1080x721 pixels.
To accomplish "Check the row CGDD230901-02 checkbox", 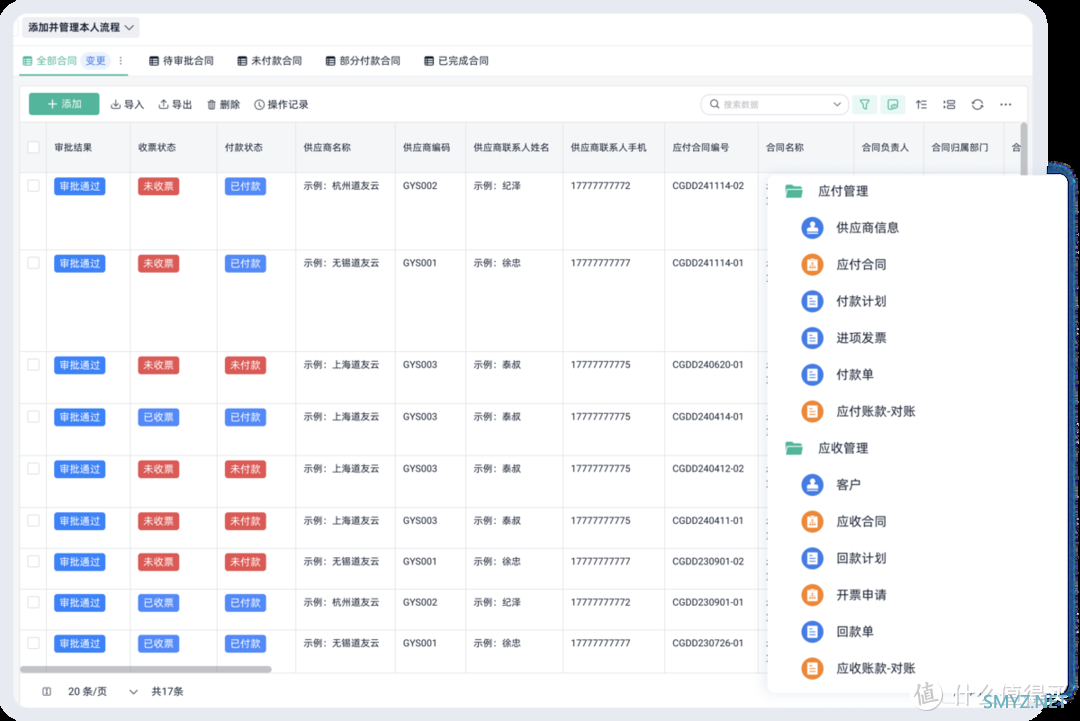I will coord(33,561).
